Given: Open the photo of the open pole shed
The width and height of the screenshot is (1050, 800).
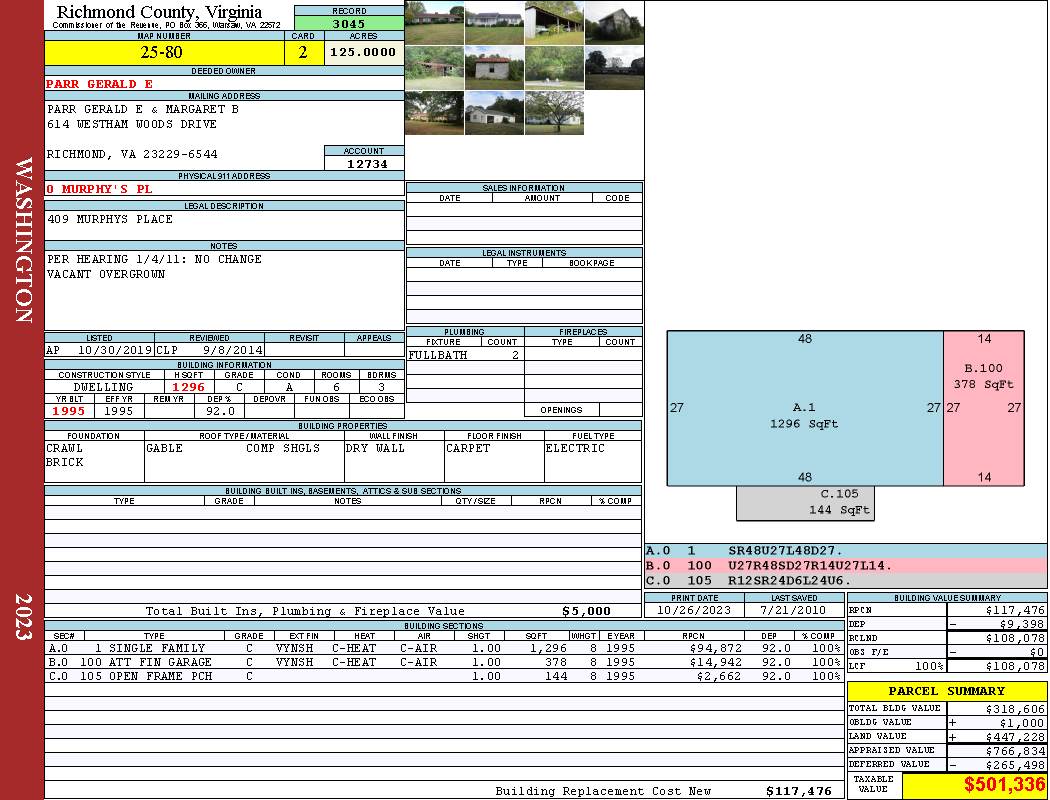Looking at the screenshot, I should (x=554, y=22).
